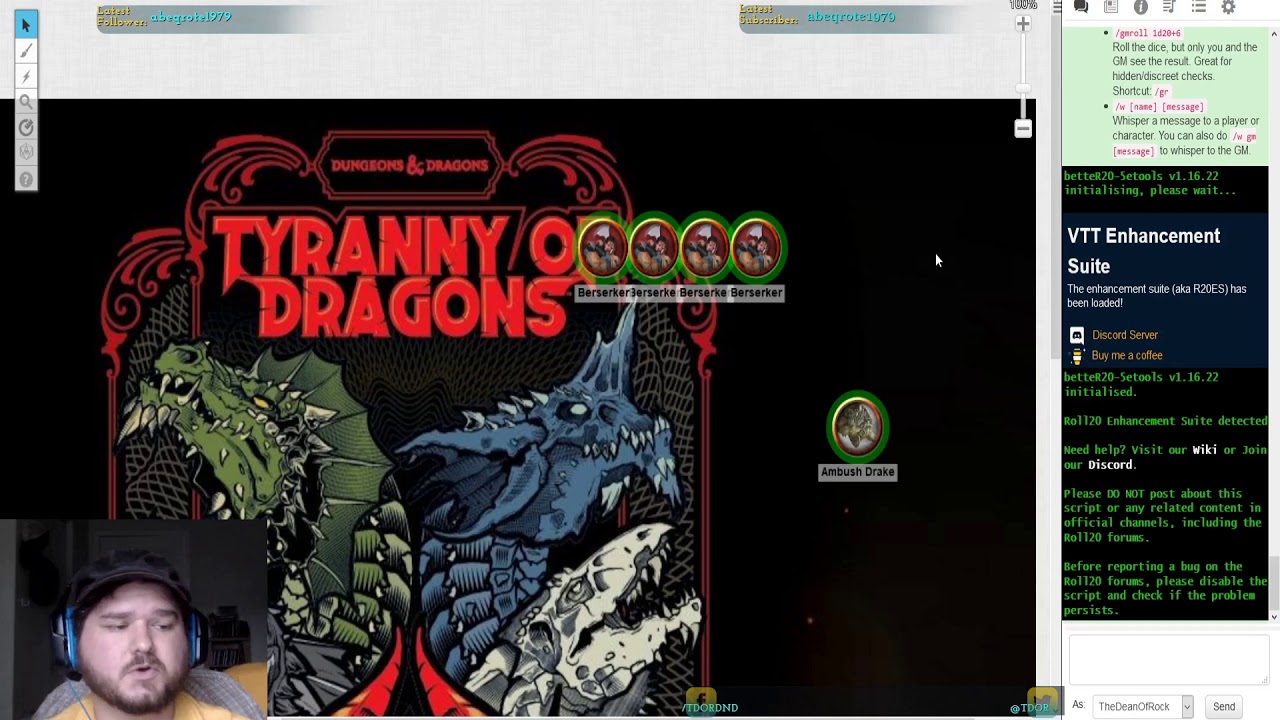Click the Discord logo icon

pos(1077,335)
